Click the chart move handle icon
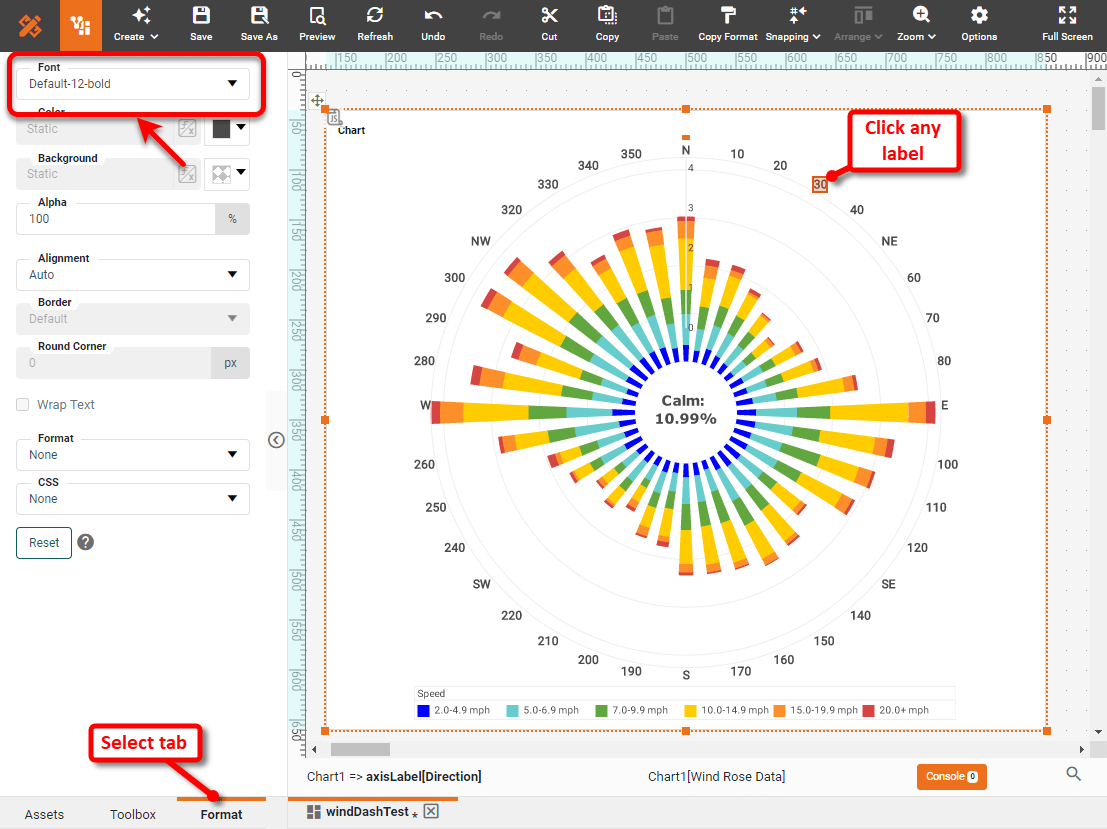The width and height of the screenshot is (1107, 829). 318,100
